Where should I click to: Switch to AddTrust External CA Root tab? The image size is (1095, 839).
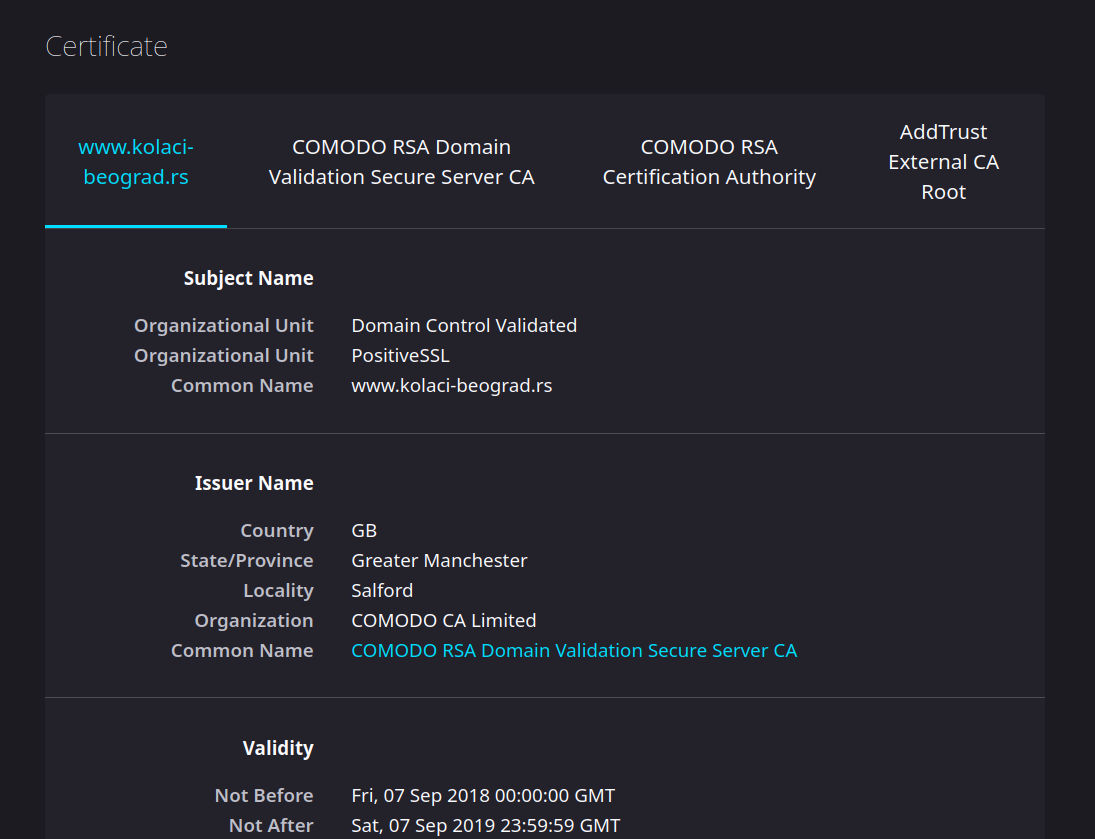943,161
